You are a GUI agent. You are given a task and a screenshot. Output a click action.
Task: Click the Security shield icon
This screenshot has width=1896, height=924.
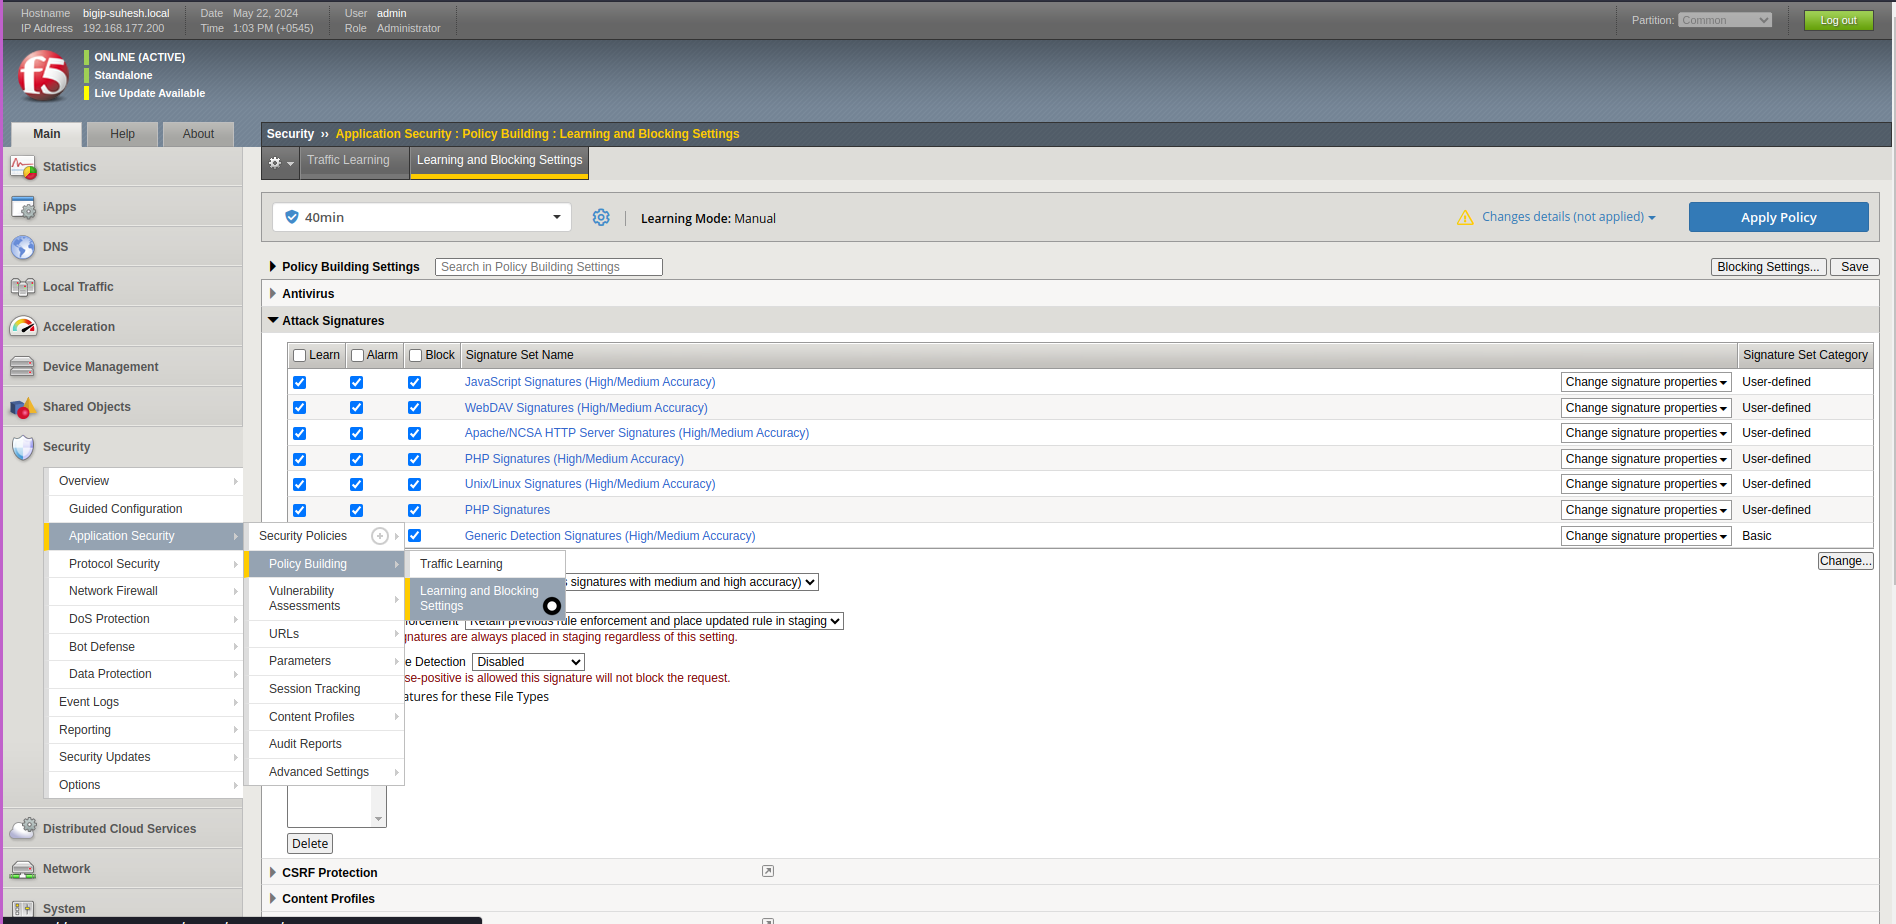pos(23,447)
